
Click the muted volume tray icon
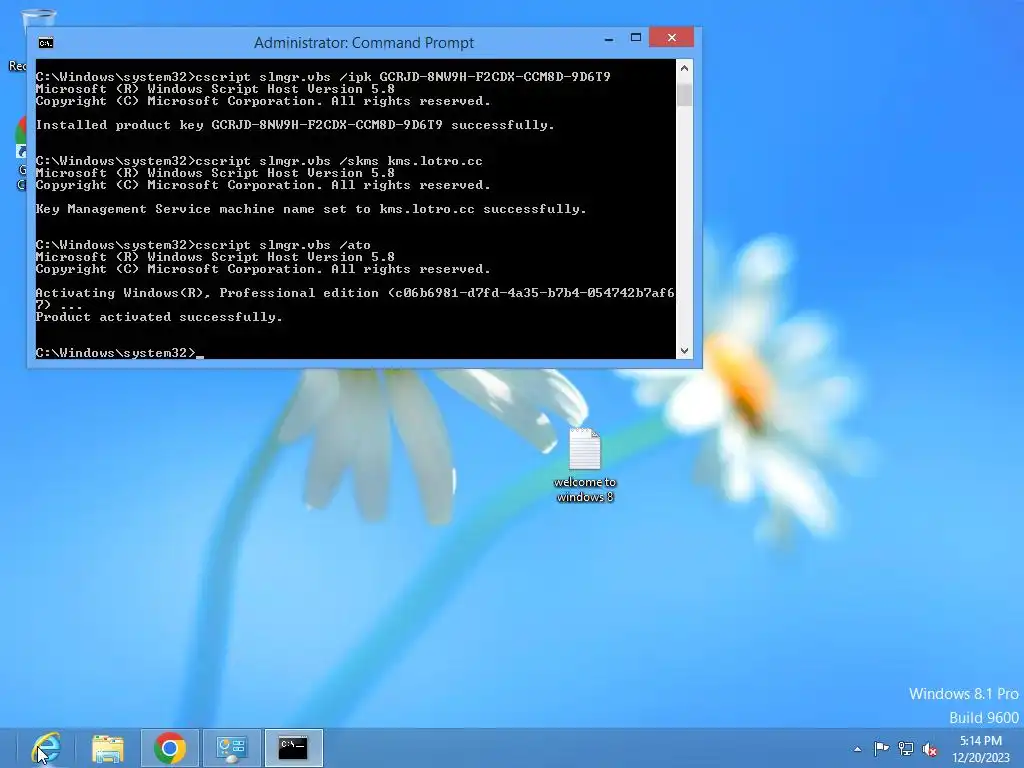point(929,749)
